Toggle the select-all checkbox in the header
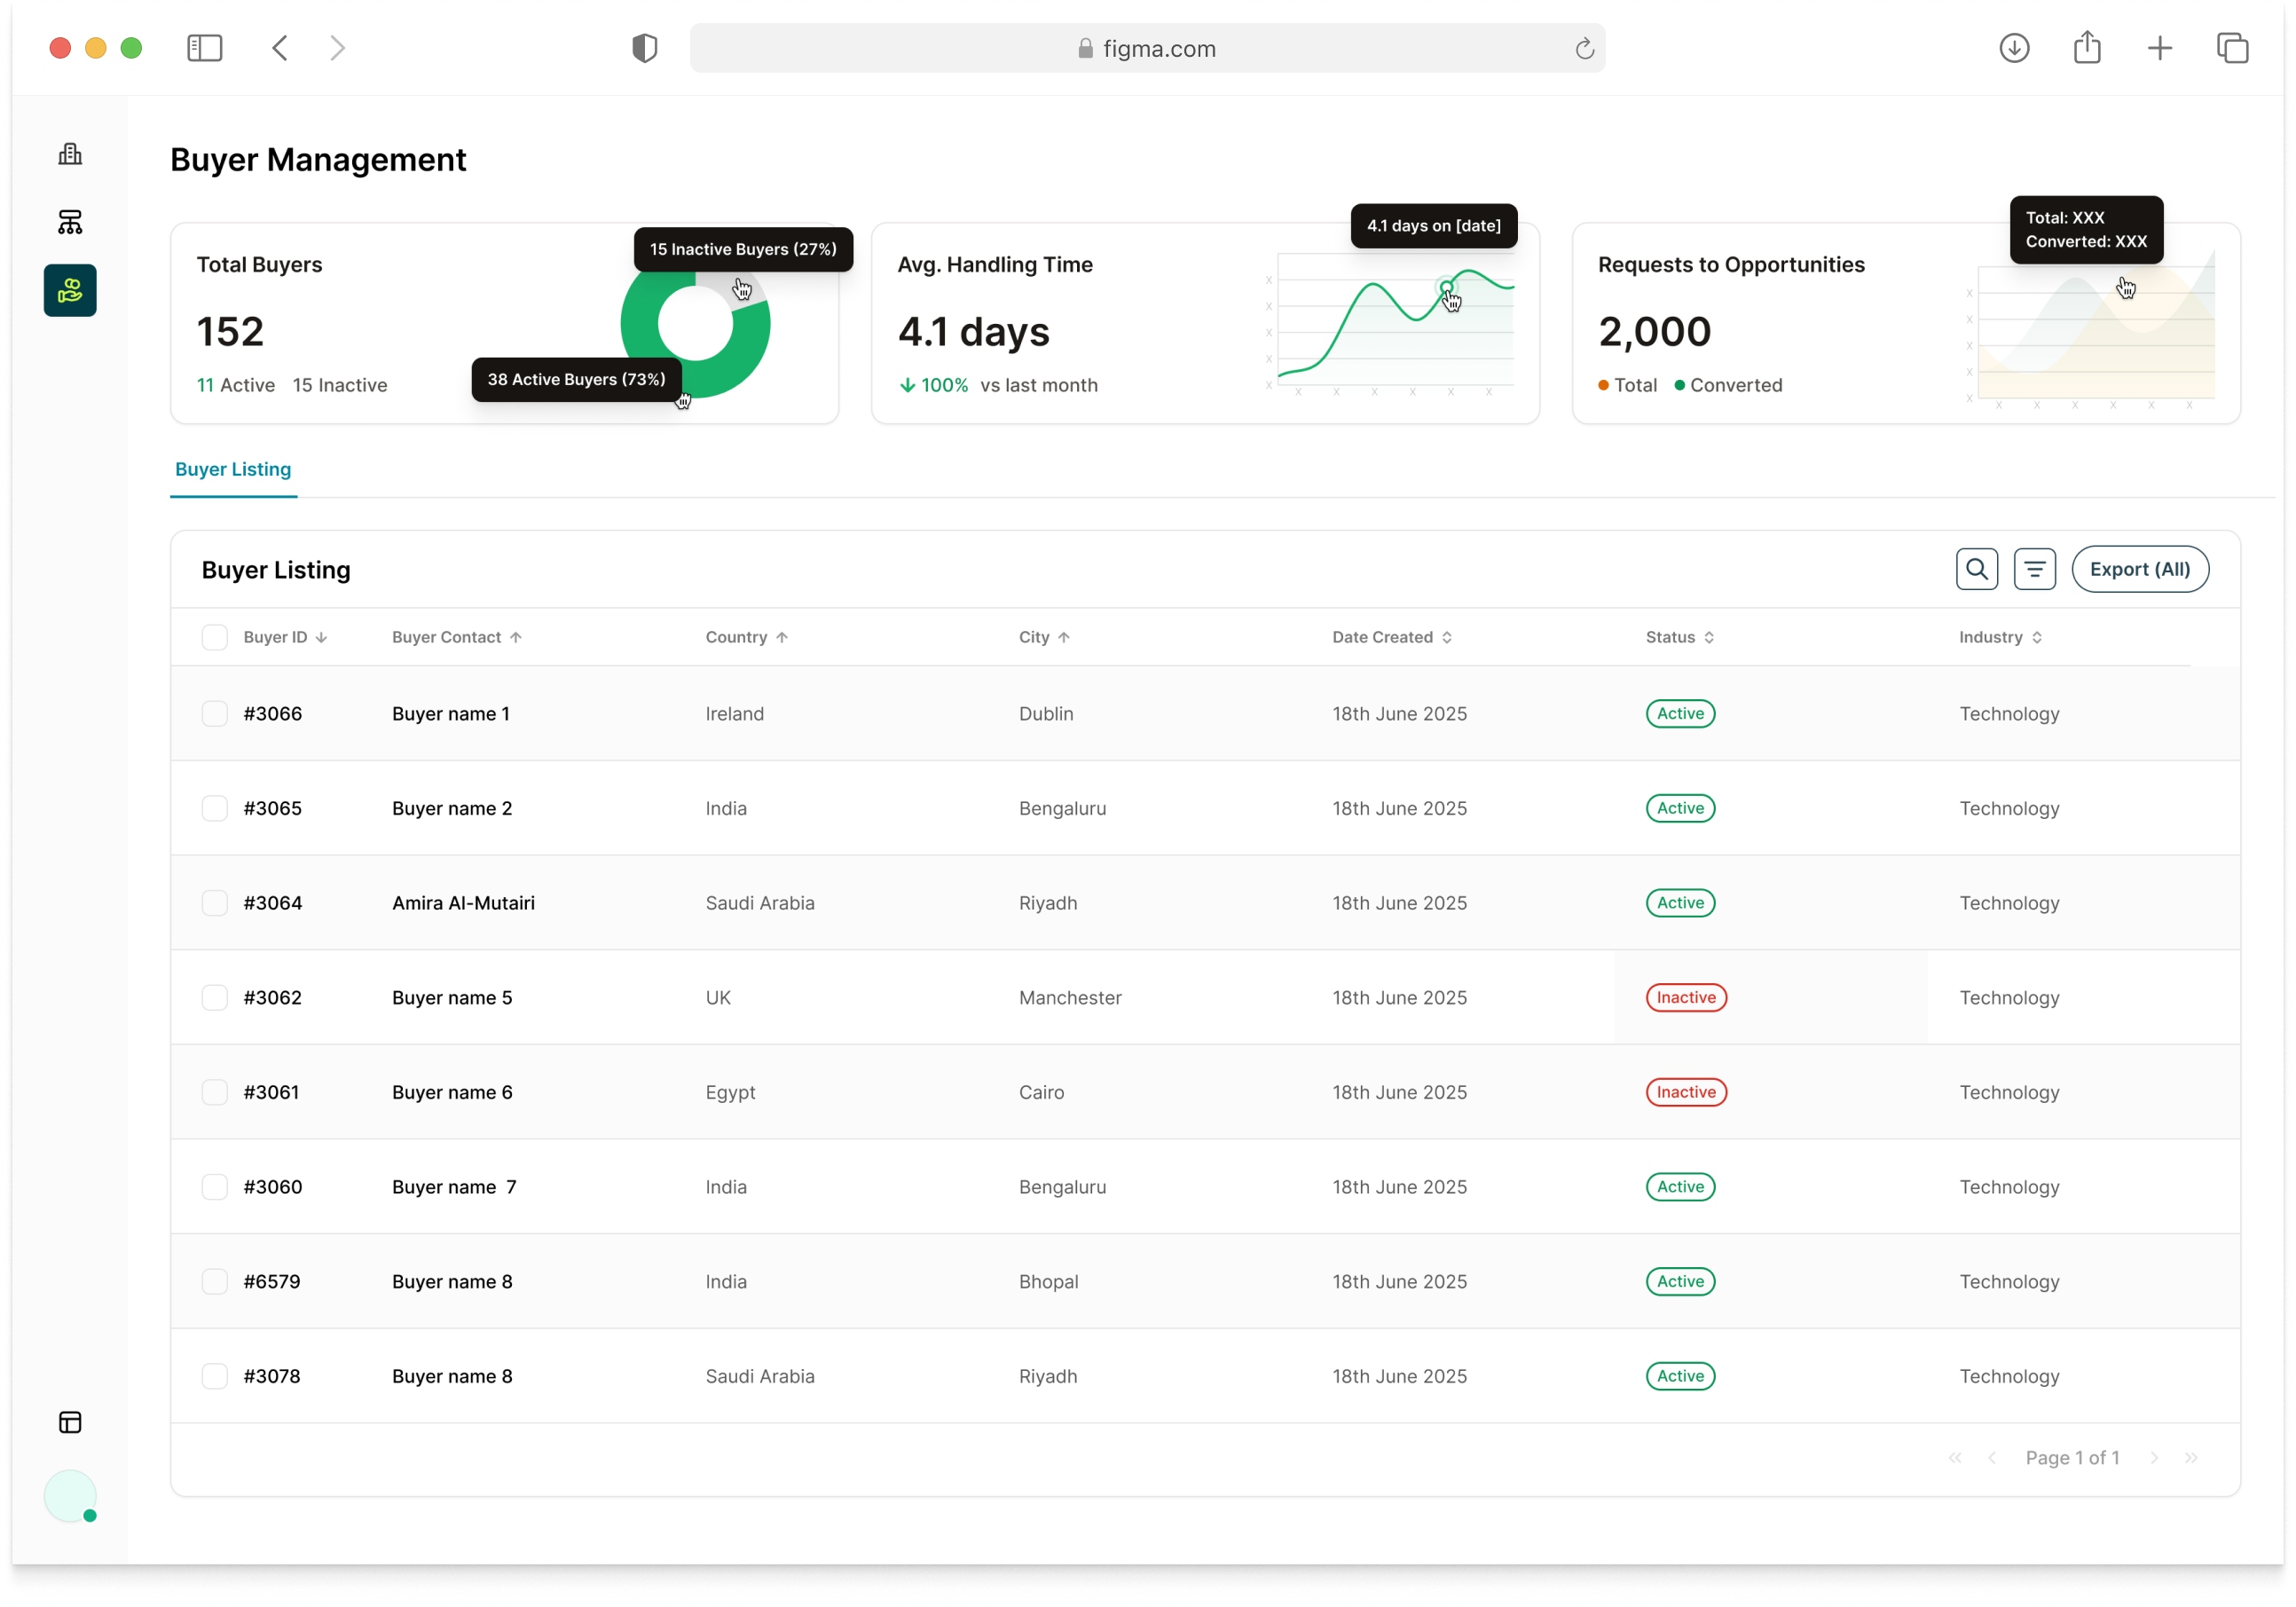2296x1607 pixels. pos(215,637)
